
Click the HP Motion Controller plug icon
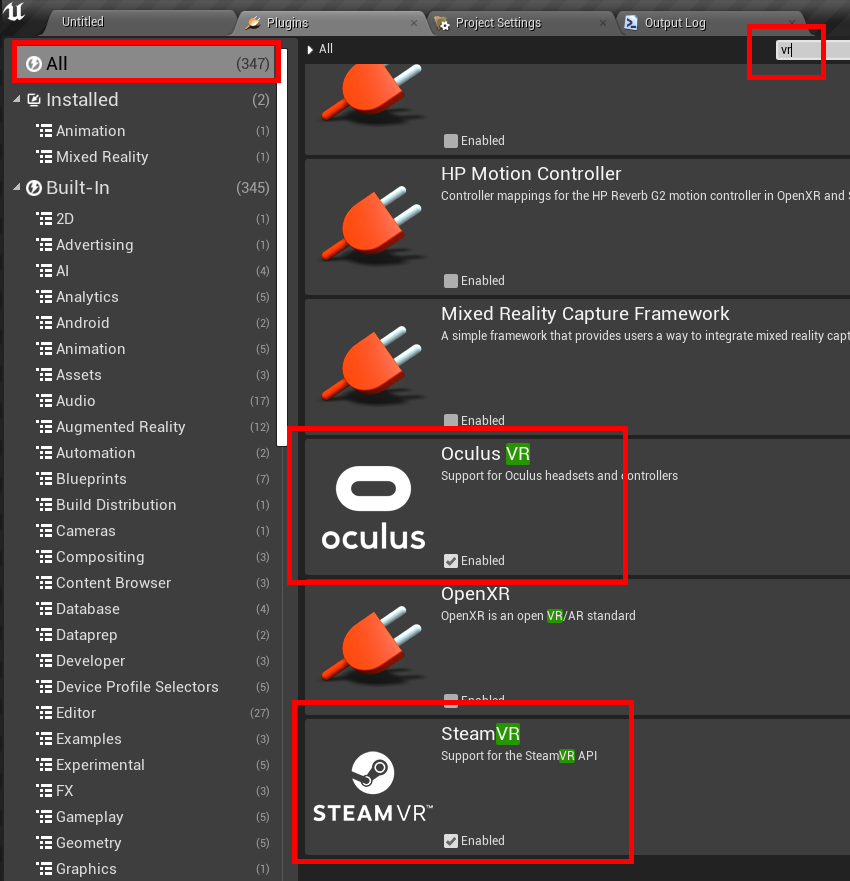(x=372, y=226)
